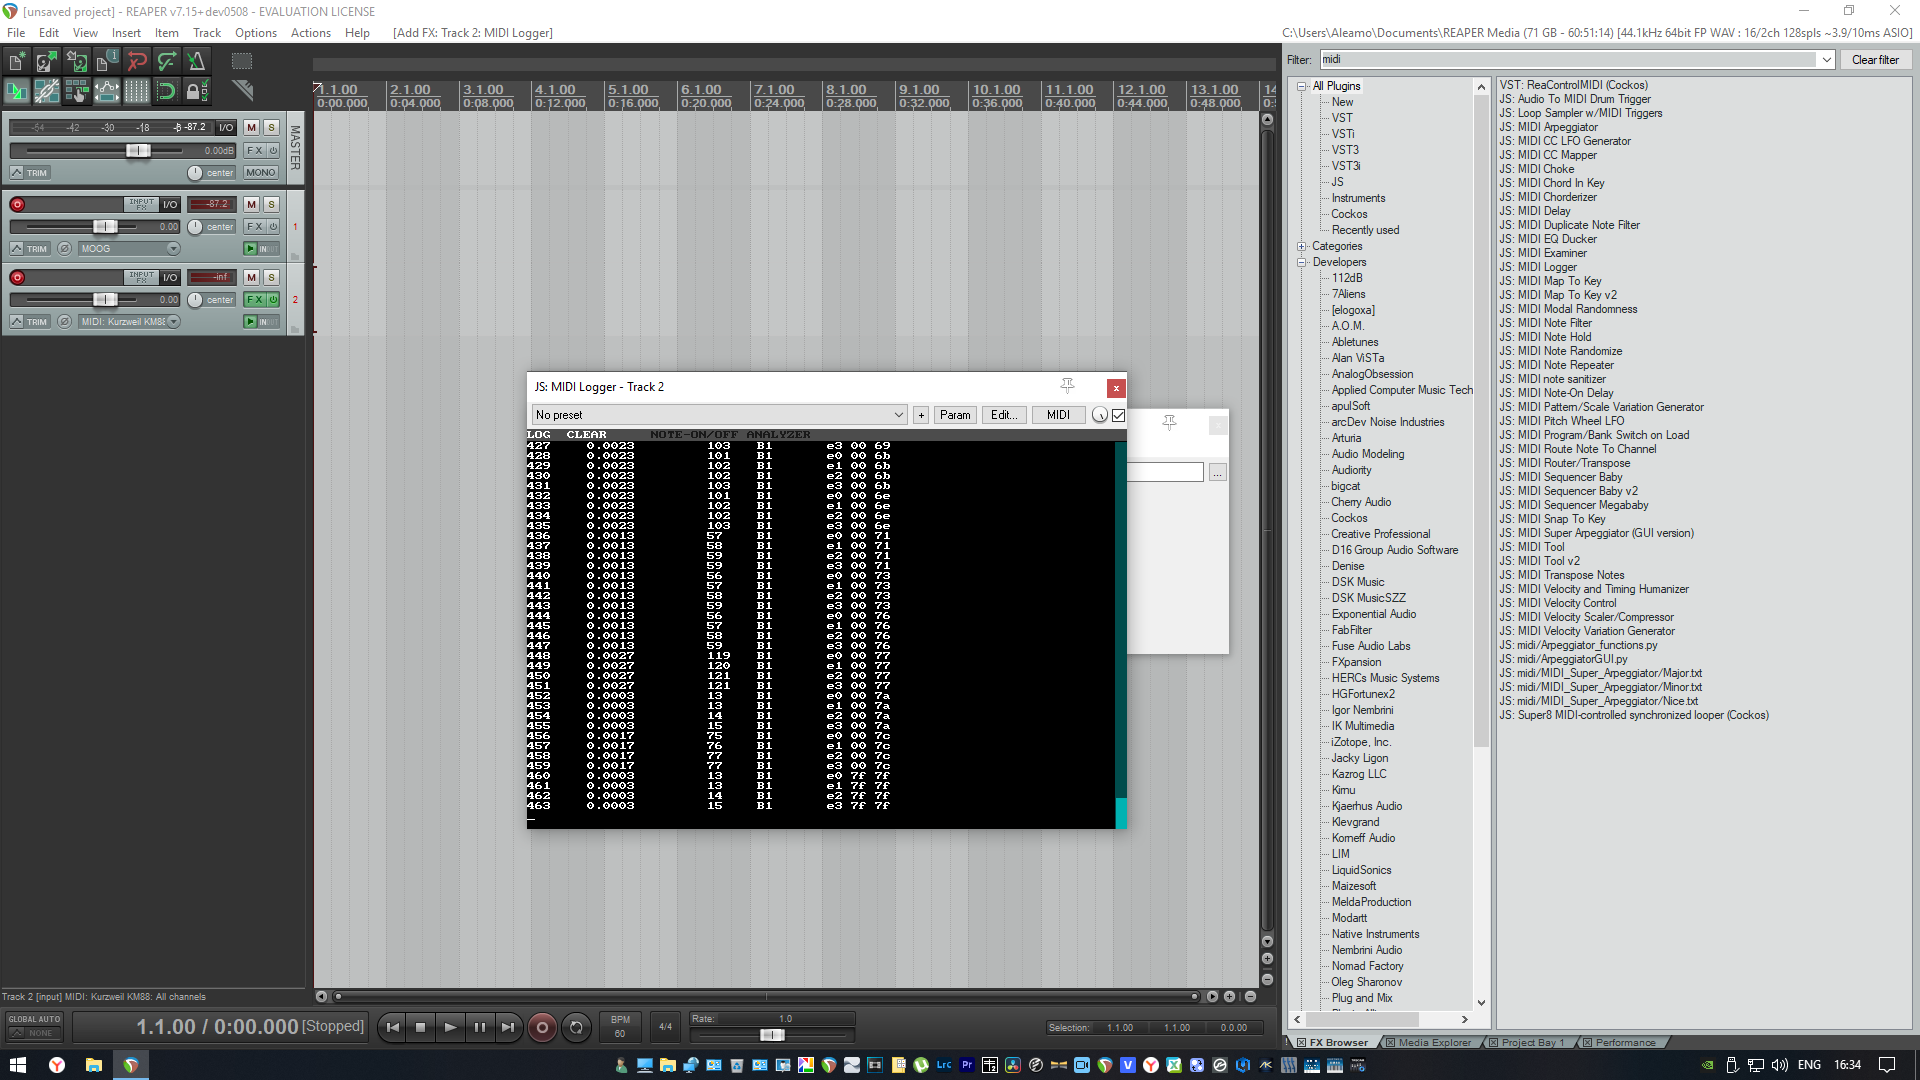The image size is (1920, 1080).
Task: Toggle the transport repeat loop button
Action: pyautogui.click(x=576, y=1027)
